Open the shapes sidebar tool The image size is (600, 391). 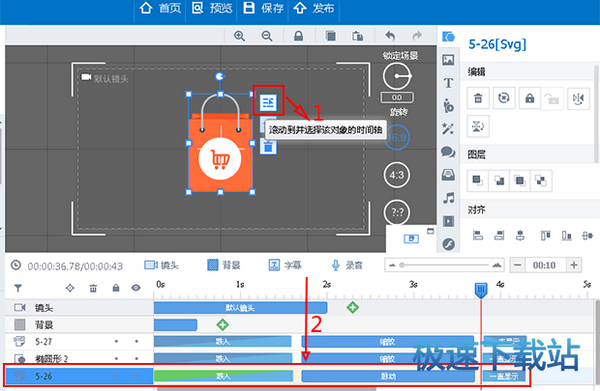coord(448,37)
